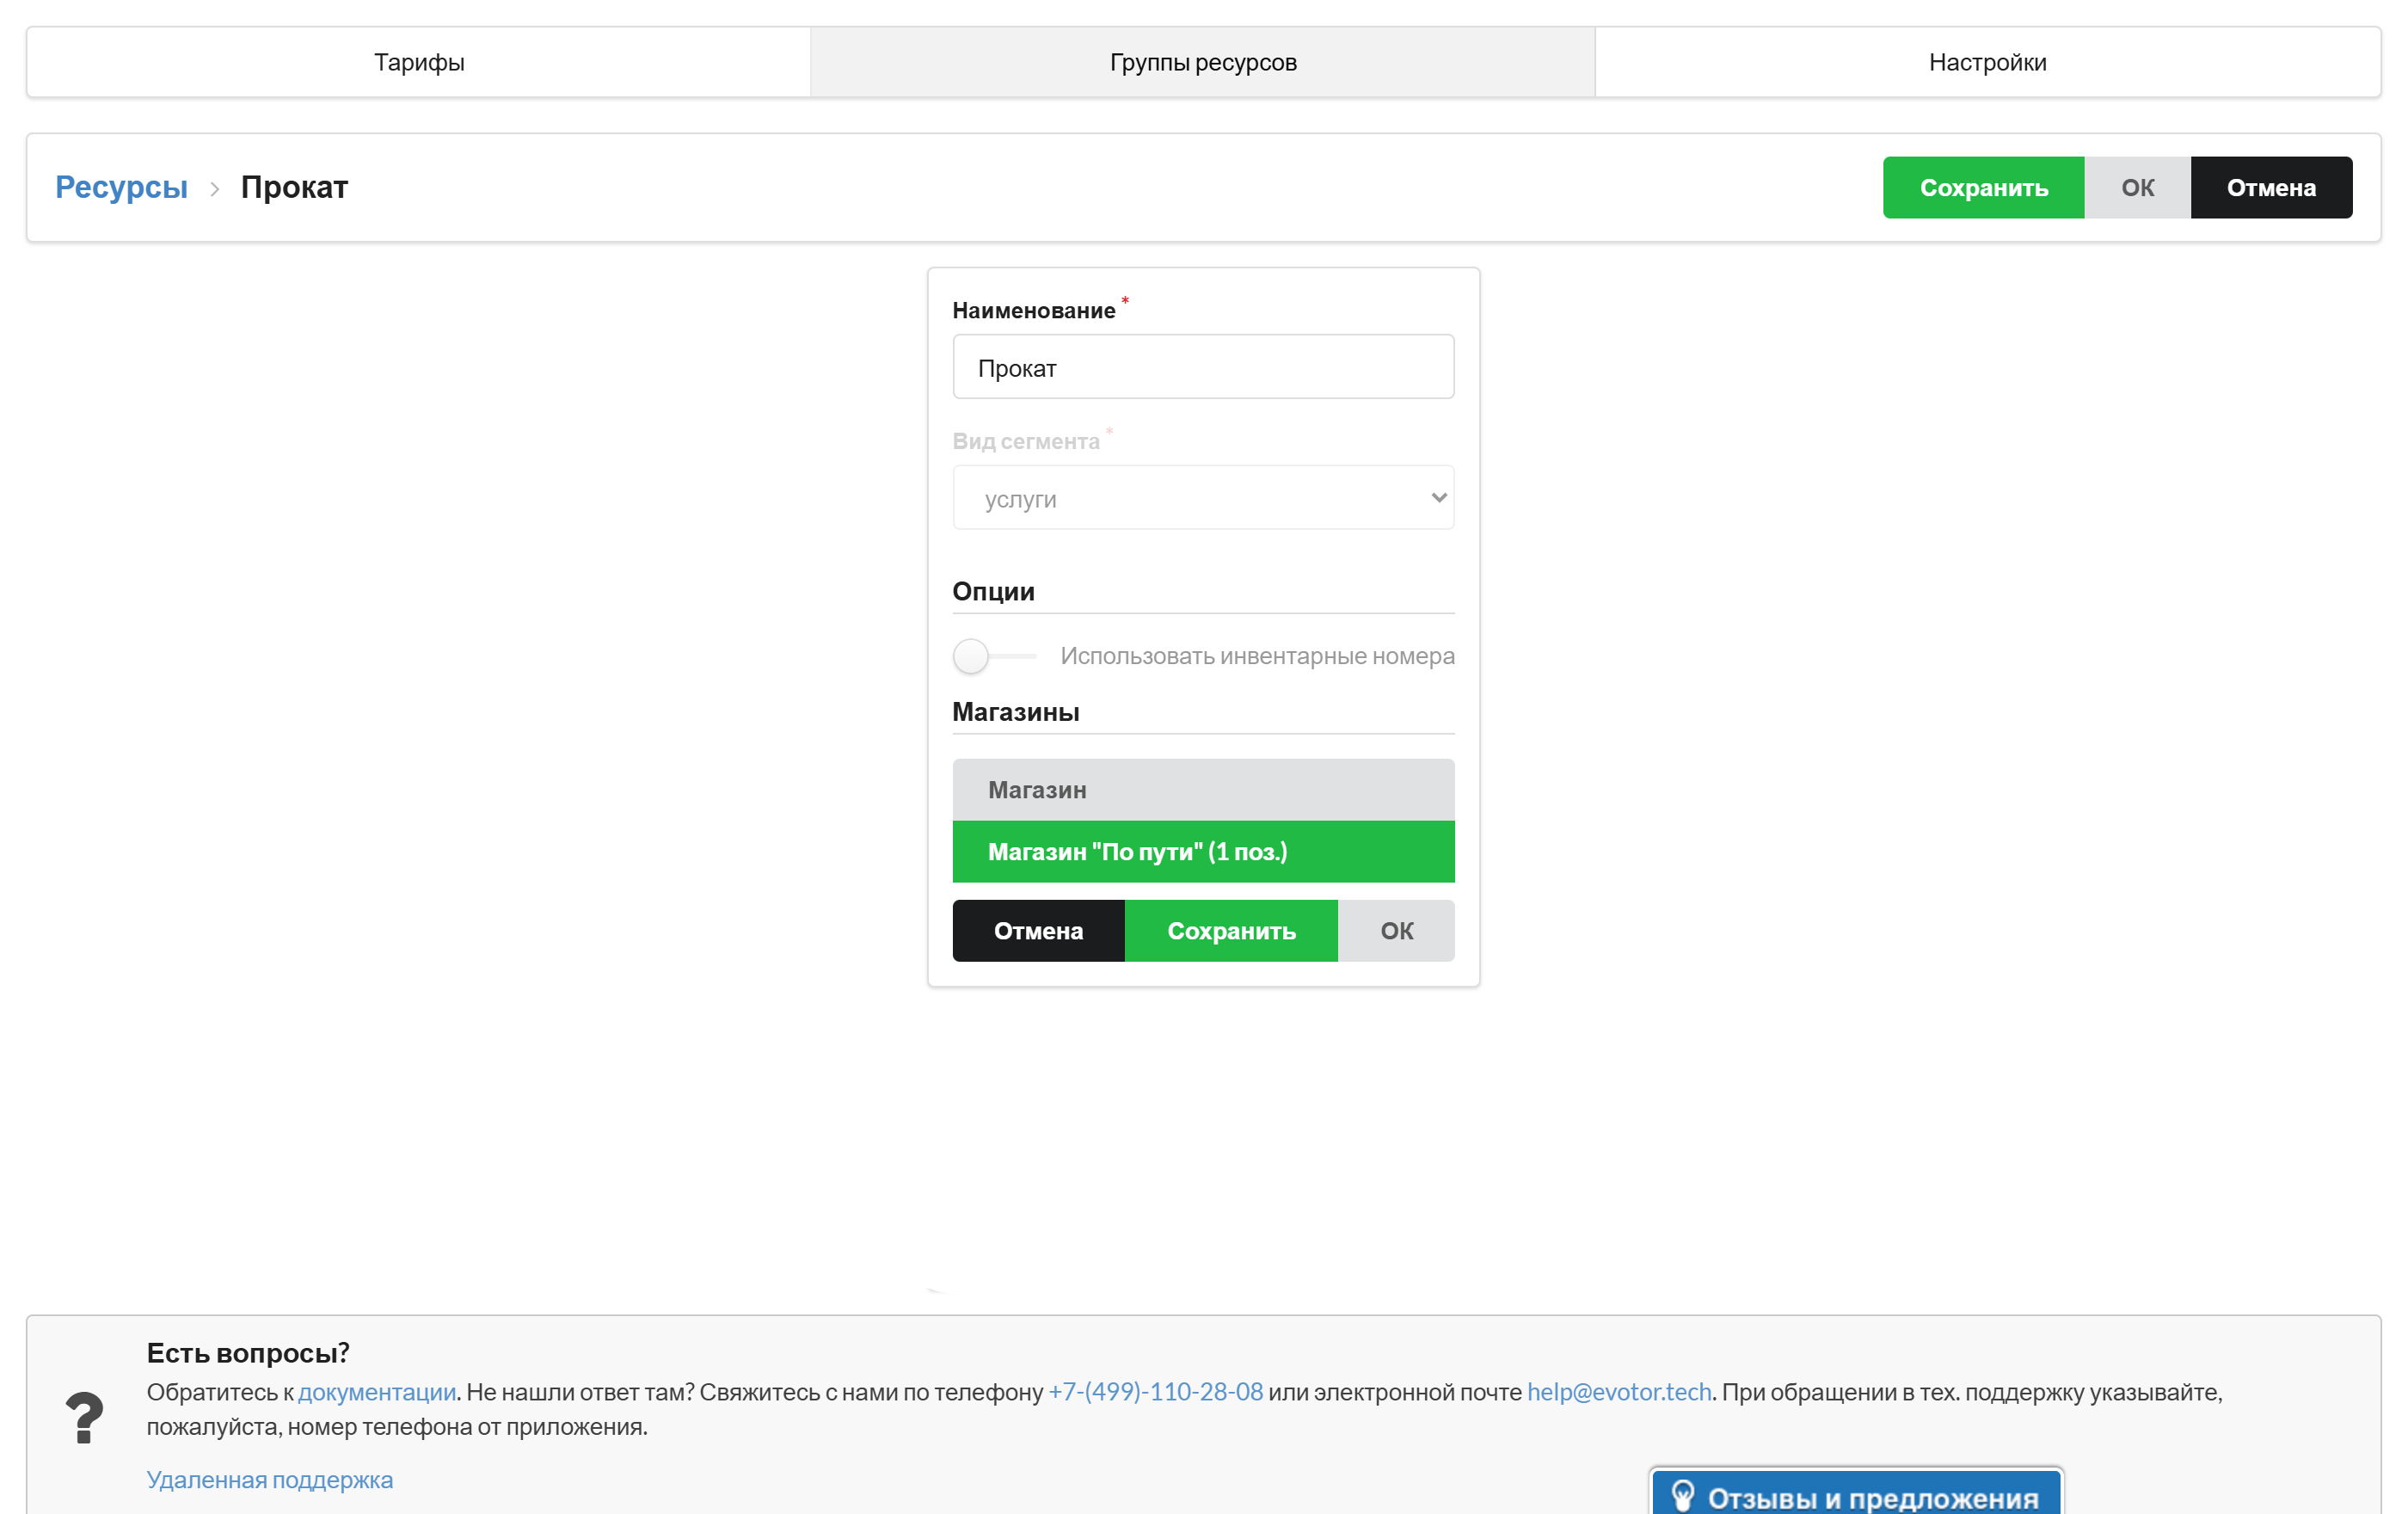
Task: Click the phone number +7-(499)-110-28-08
Action: (x=1155, y=1391)
